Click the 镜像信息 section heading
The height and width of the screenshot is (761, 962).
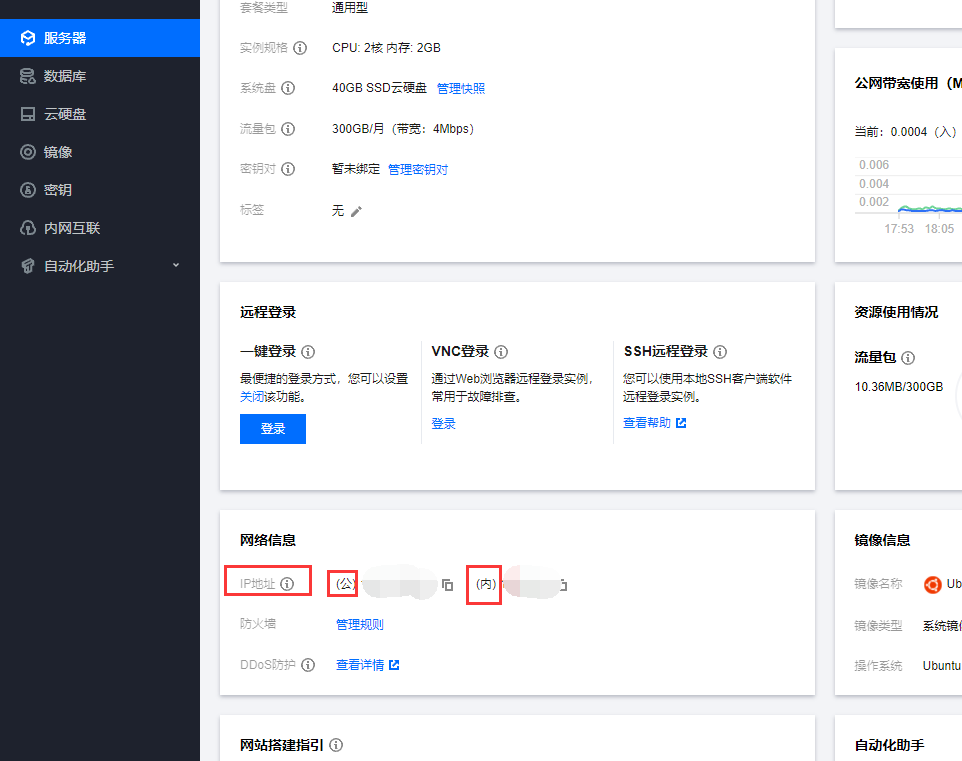(x=882, y=540)
